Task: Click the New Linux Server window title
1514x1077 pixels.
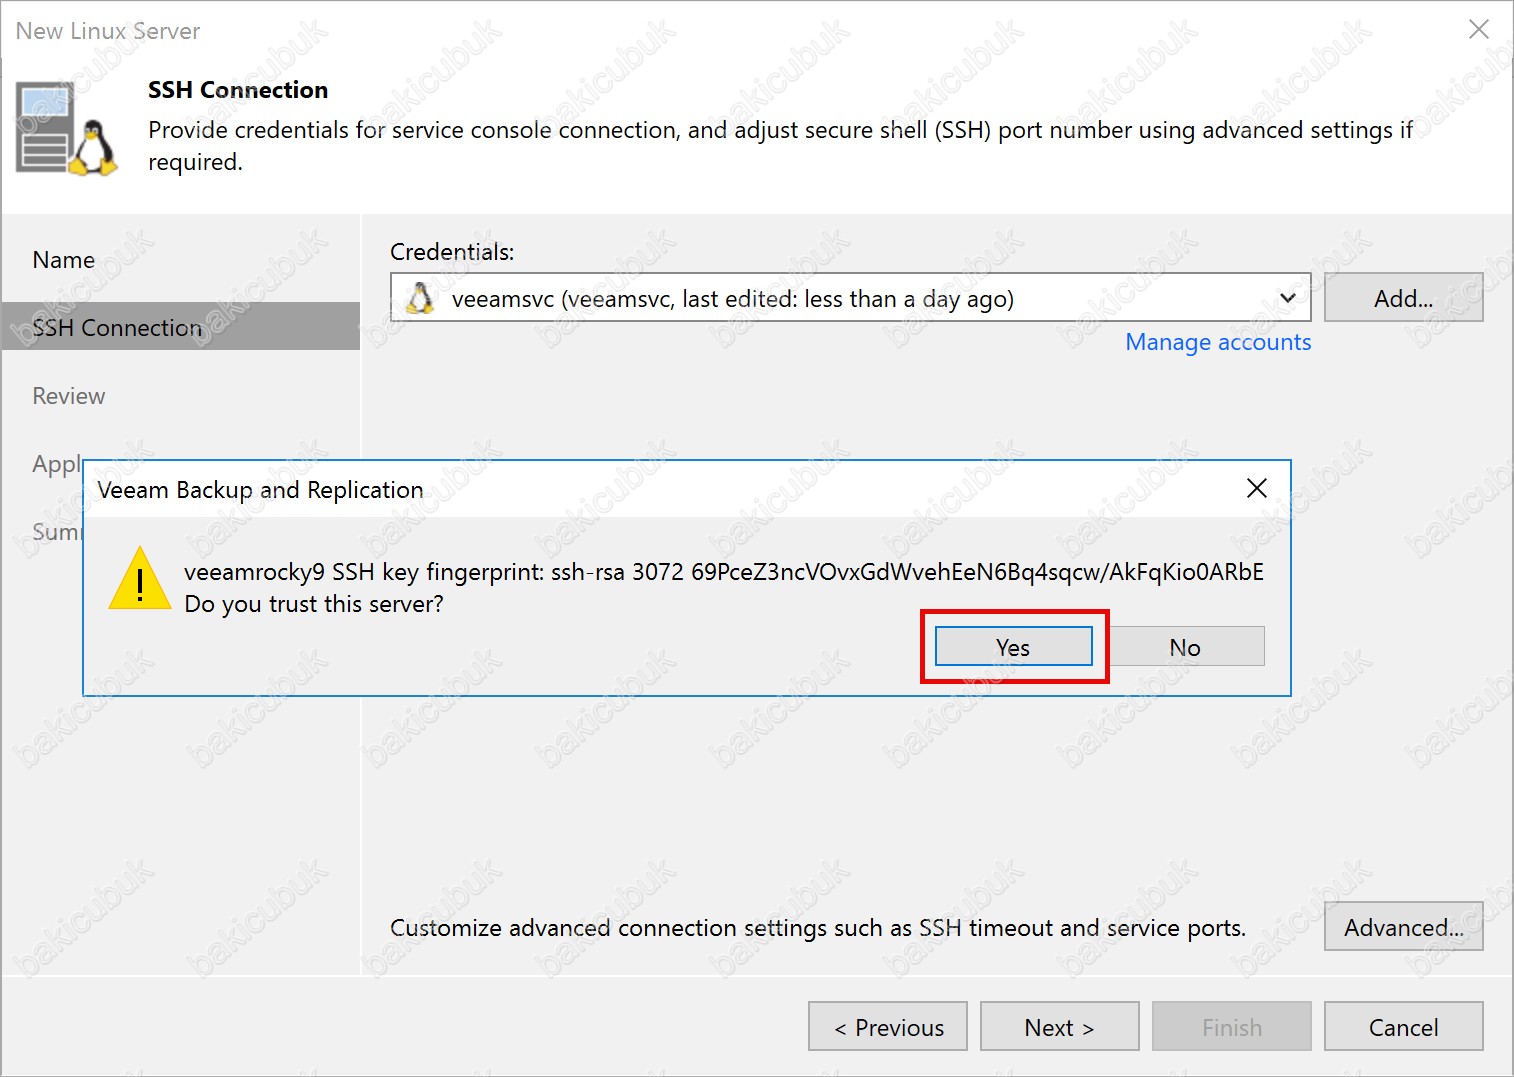Action: click(x=108, y=31)
